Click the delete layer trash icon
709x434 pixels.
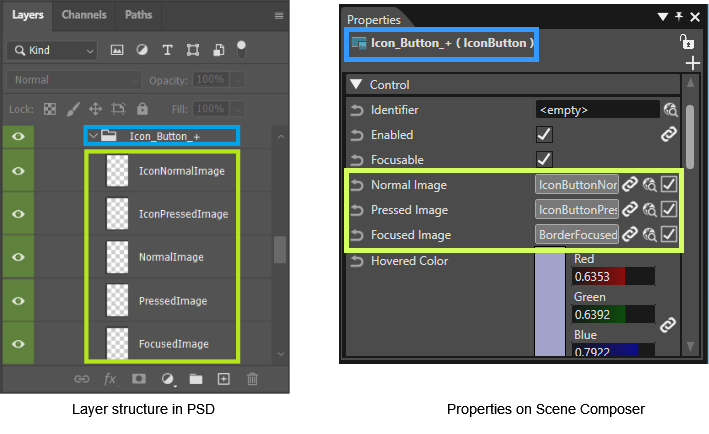pyautogui.click(x=252, y=379)
